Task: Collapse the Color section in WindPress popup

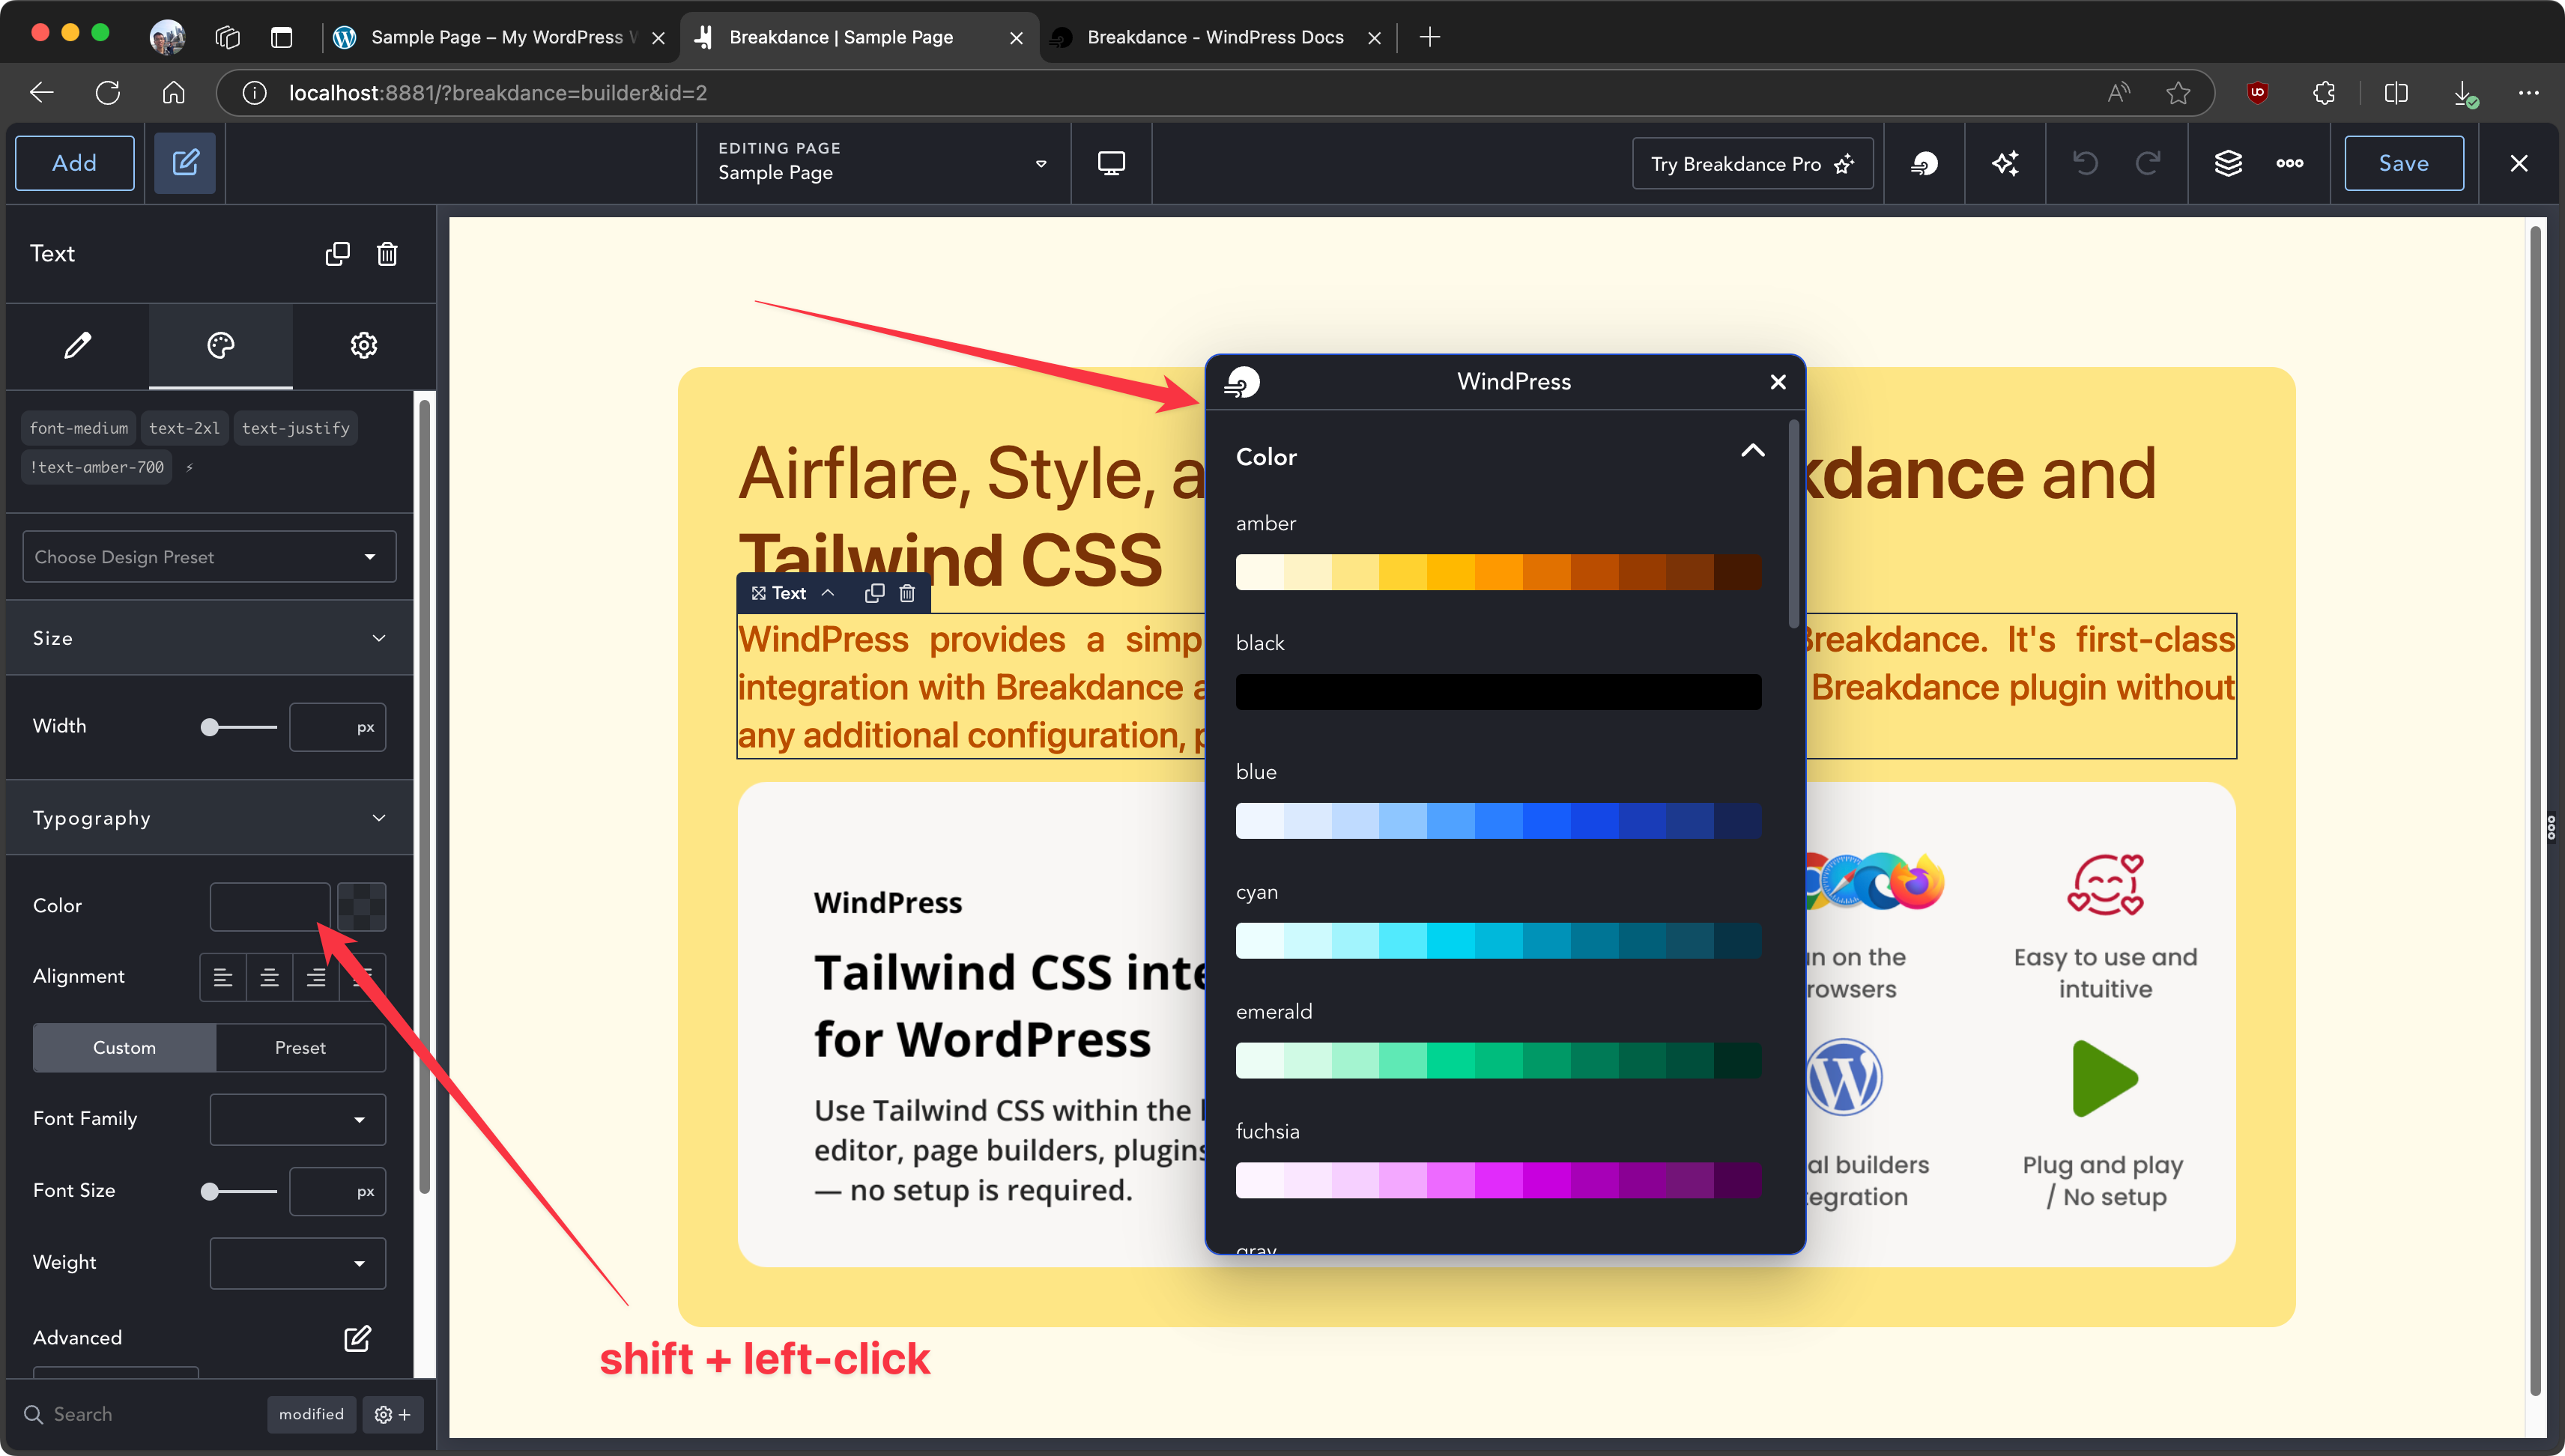Action: point(1752,452)
